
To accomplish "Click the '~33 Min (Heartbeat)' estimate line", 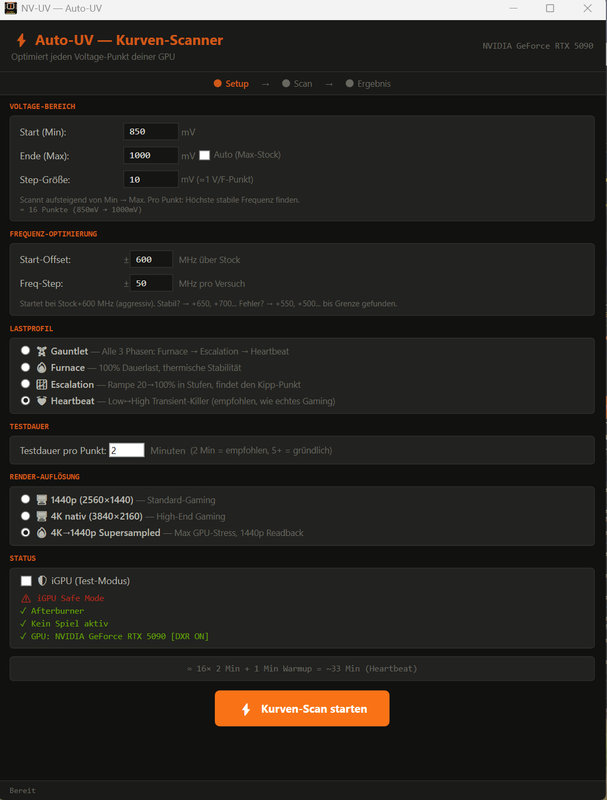I will point(302,668).
